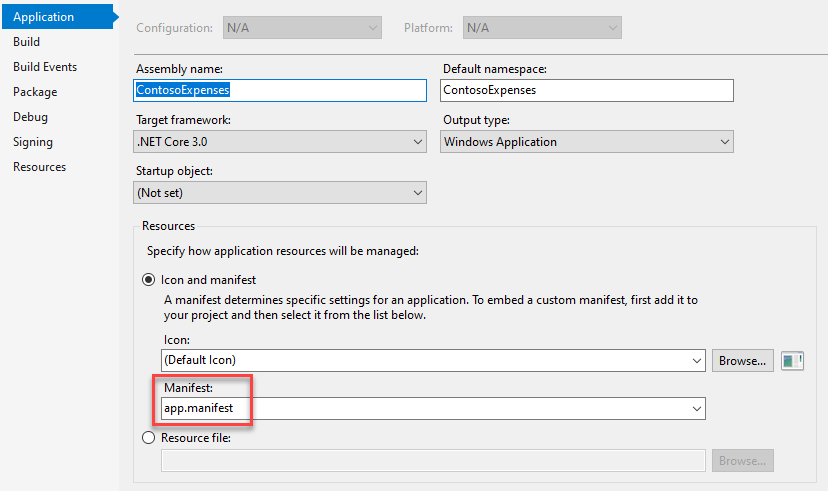Viewport: 828px width, 491px height.
Task: Expand the Manifest dropdown
Action: (433, 409)
